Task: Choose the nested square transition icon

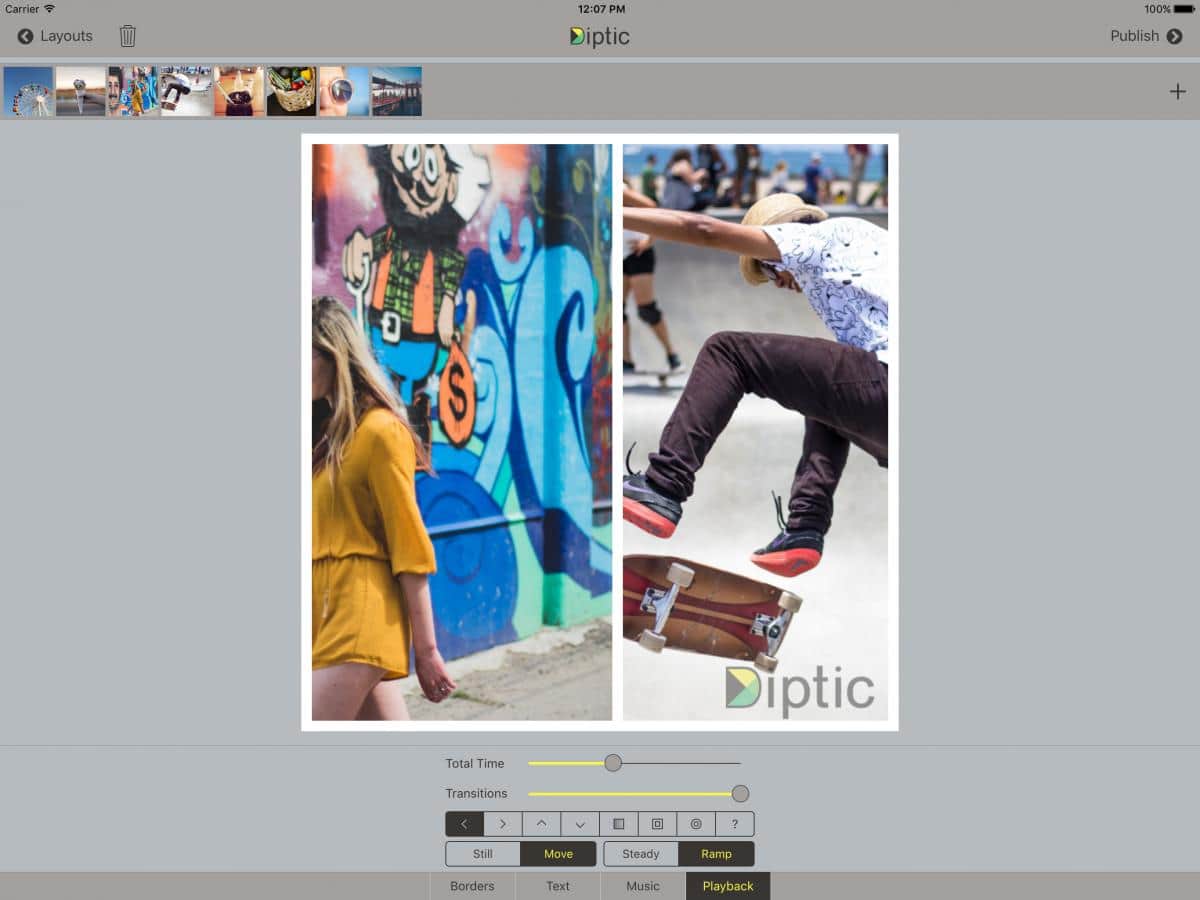Action: 657,824
